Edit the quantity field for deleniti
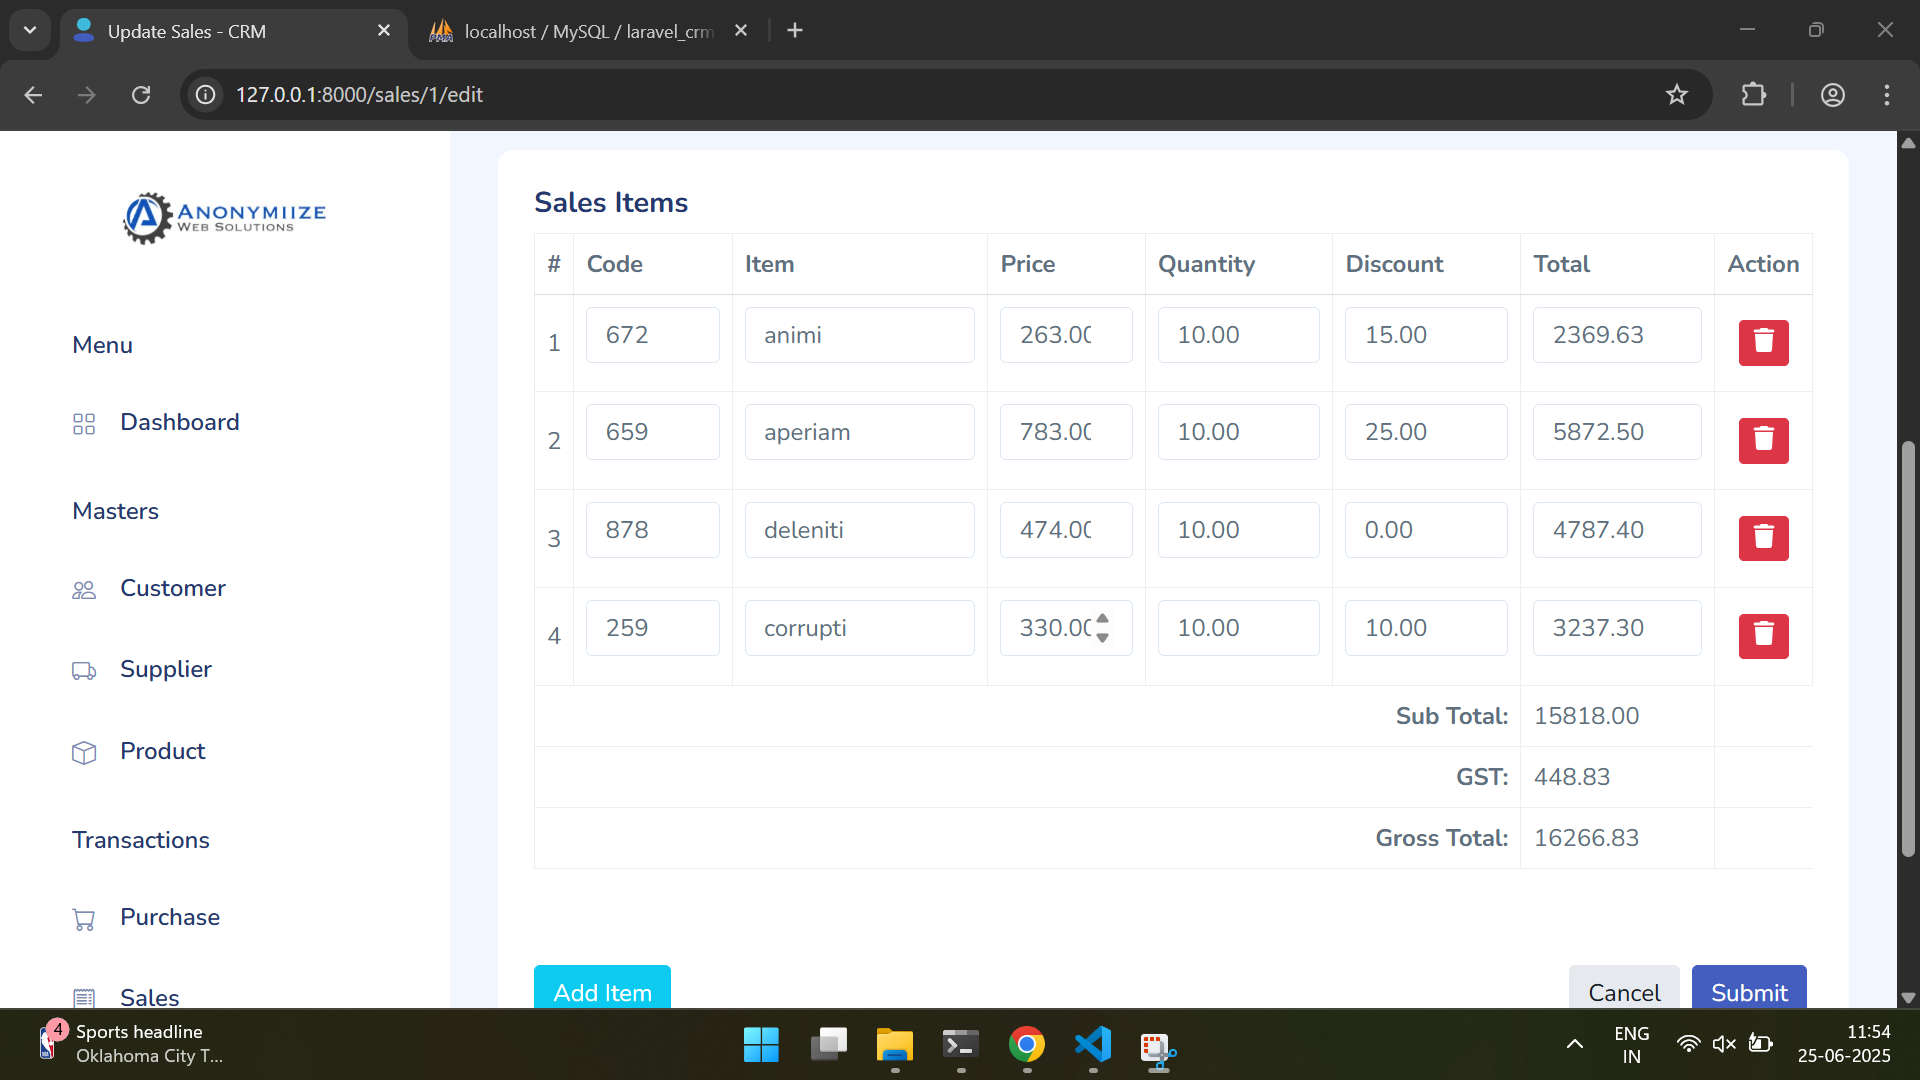 1238,530
